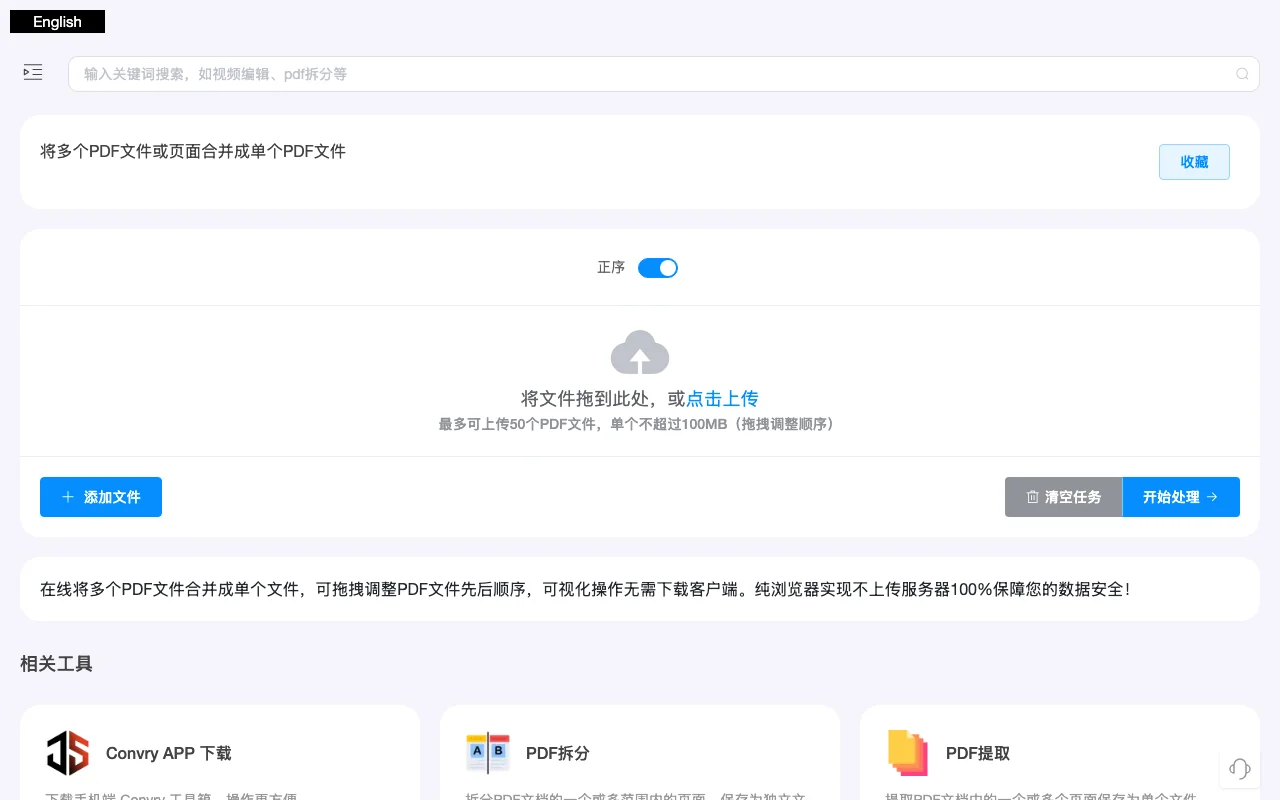
Task: Switch language to English
Action: (57, 22)
